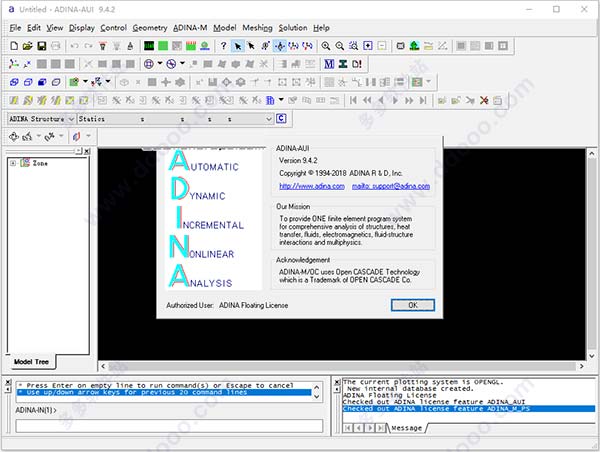This screenshot has width=600, height=452.
Task: Click OK in the About dialog
Action: click(x=413, y=305)
